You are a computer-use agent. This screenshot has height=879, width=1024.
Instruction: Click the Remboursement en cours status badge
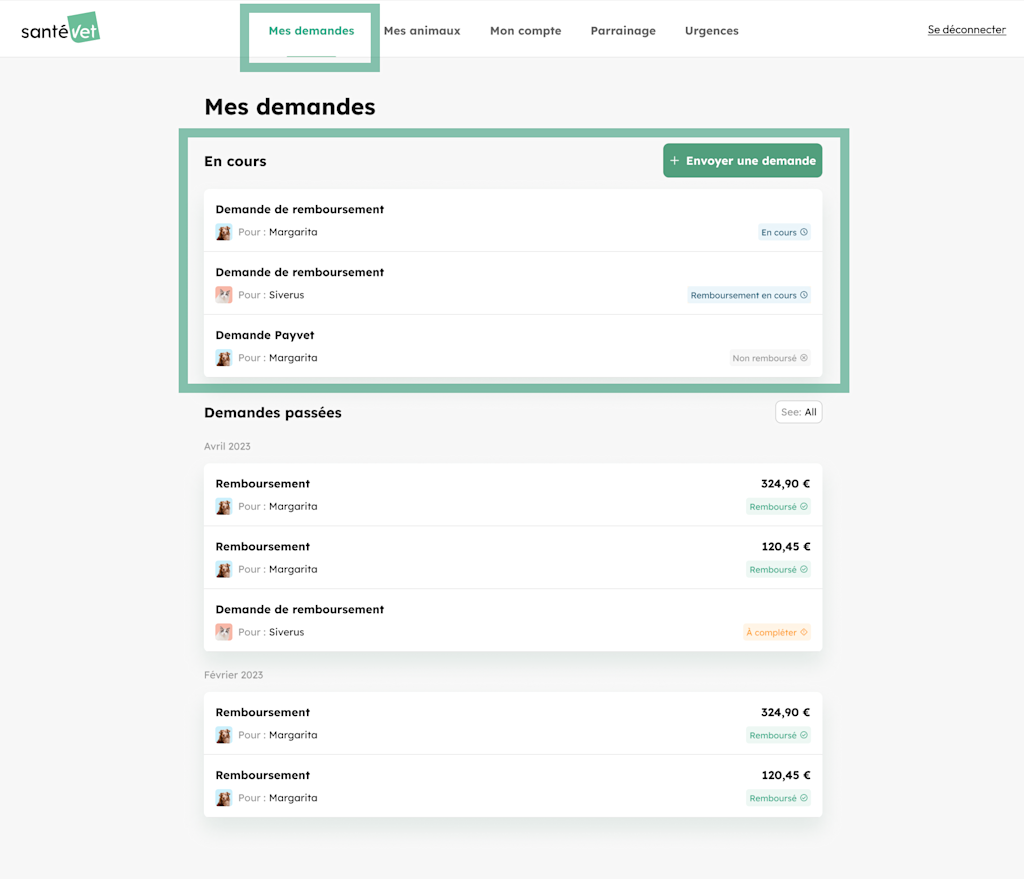coord(749,295)
